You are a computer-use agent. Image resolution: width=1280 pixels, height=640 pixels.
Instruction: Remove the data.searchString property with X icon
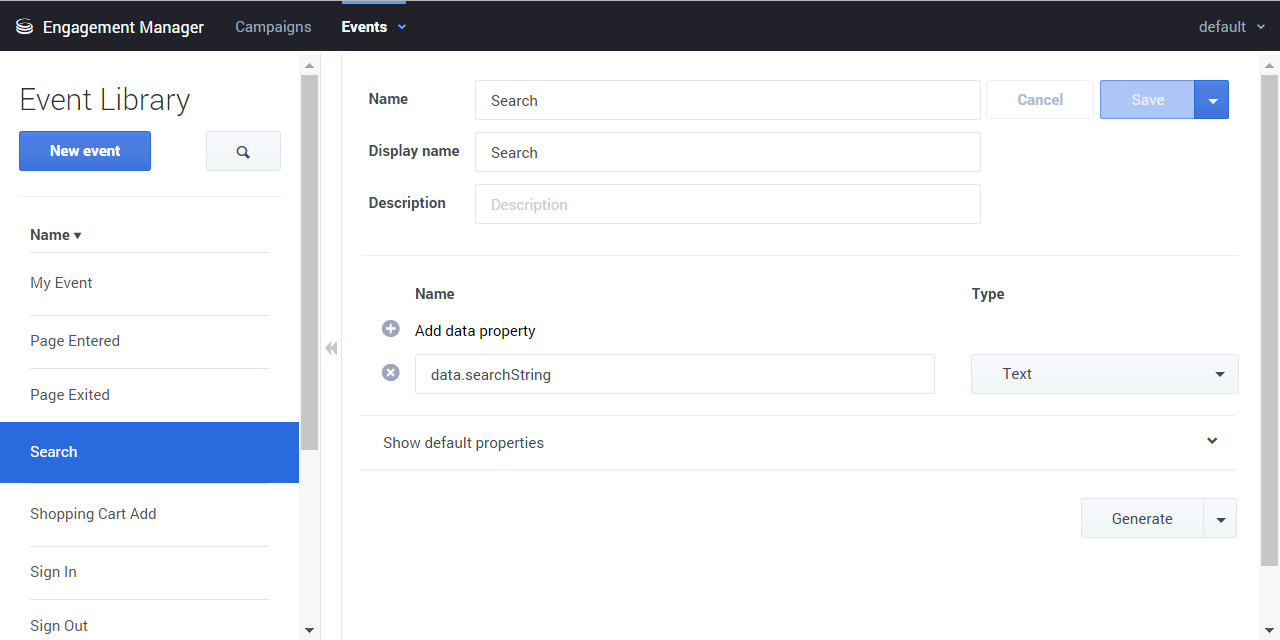(391, 373)
